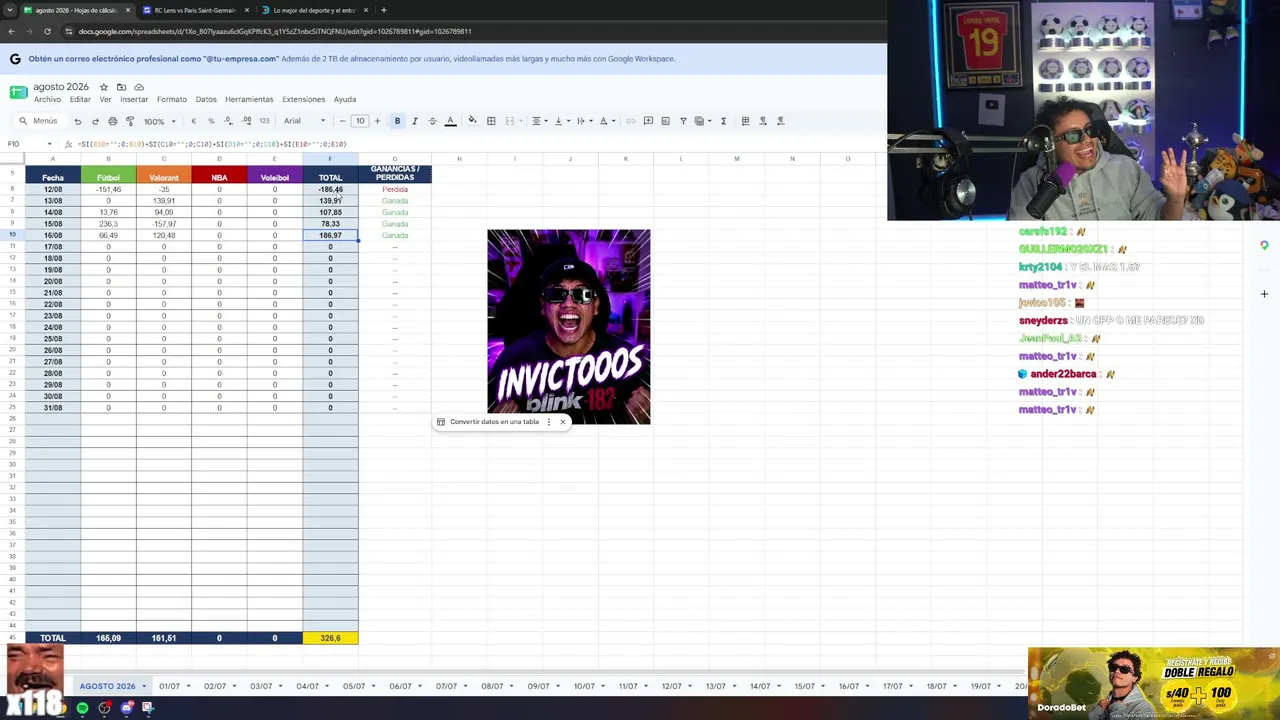1280x720 pixels.
Task: Open number format 123 menu
Action: [264, 121]
